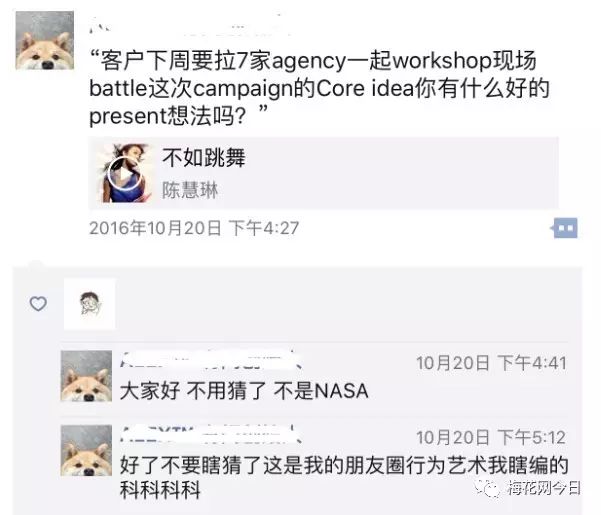
Task: Tap the comment time 10月20日 下午5:12
Action: [491, 437]
